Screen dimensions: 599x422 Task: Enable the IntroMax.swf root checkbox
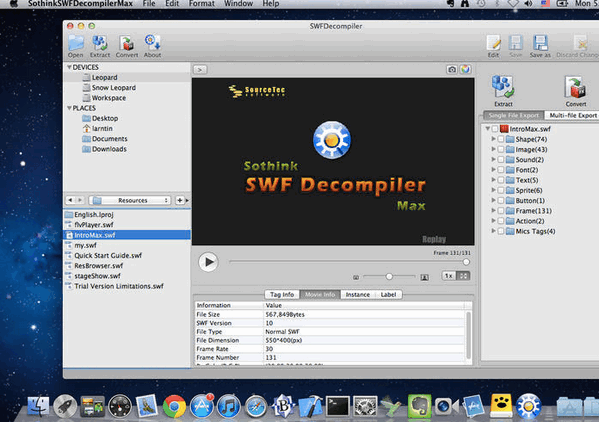point(495,129)
